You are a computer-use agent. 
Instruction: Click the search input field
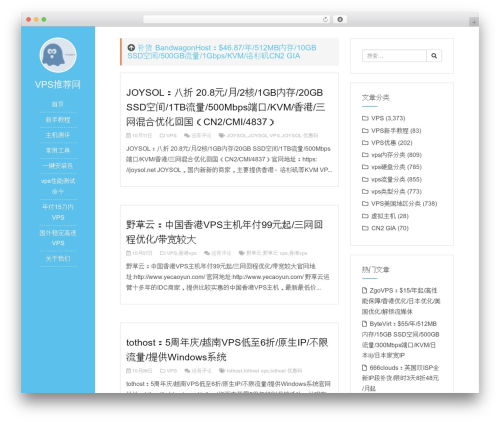(394, 56)
